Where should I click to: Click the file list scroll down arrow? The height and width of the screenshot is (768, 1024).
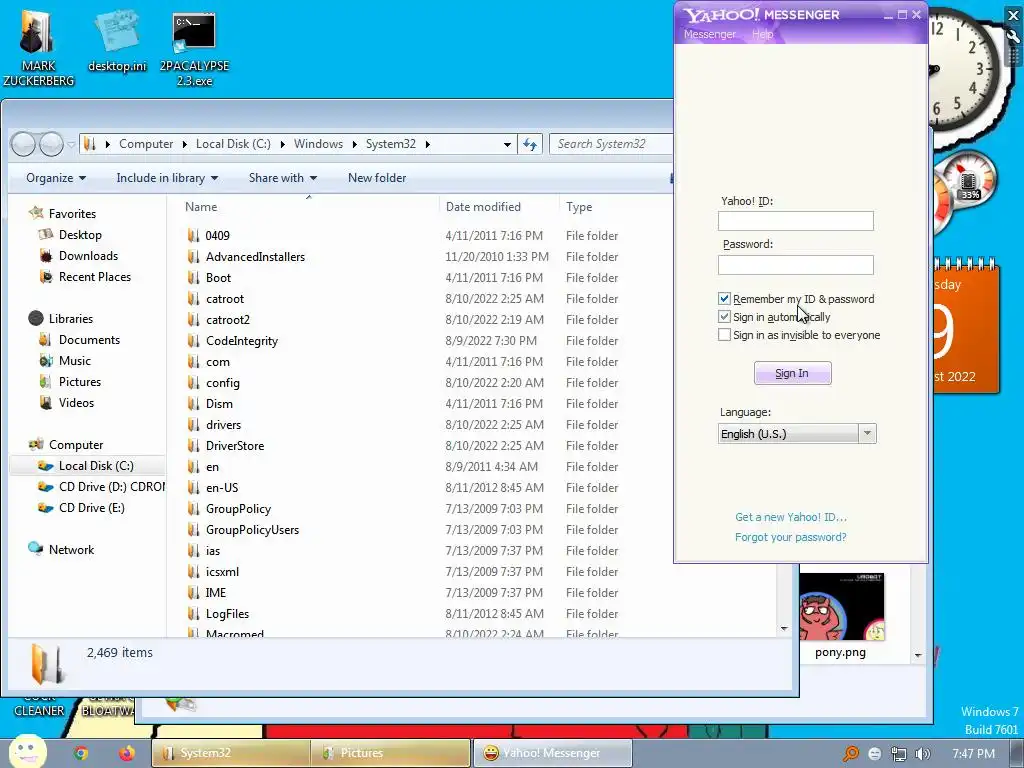784,628
